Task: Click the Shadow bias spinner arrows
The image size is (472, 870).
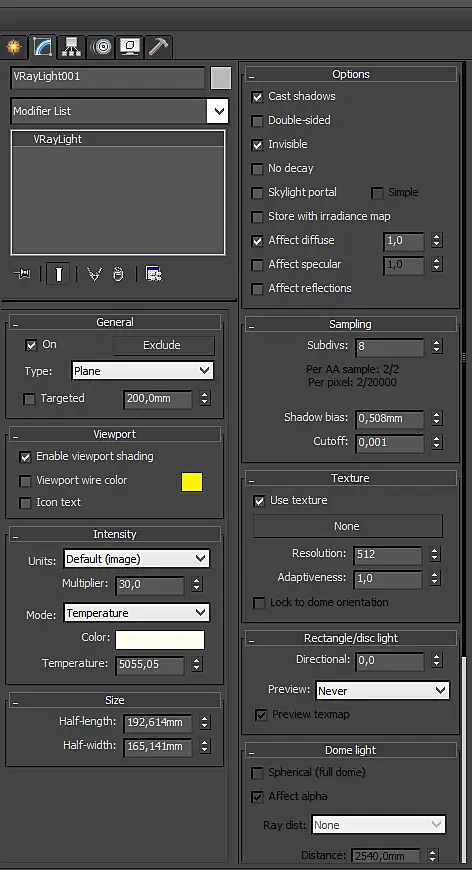Action: [437, 419]
